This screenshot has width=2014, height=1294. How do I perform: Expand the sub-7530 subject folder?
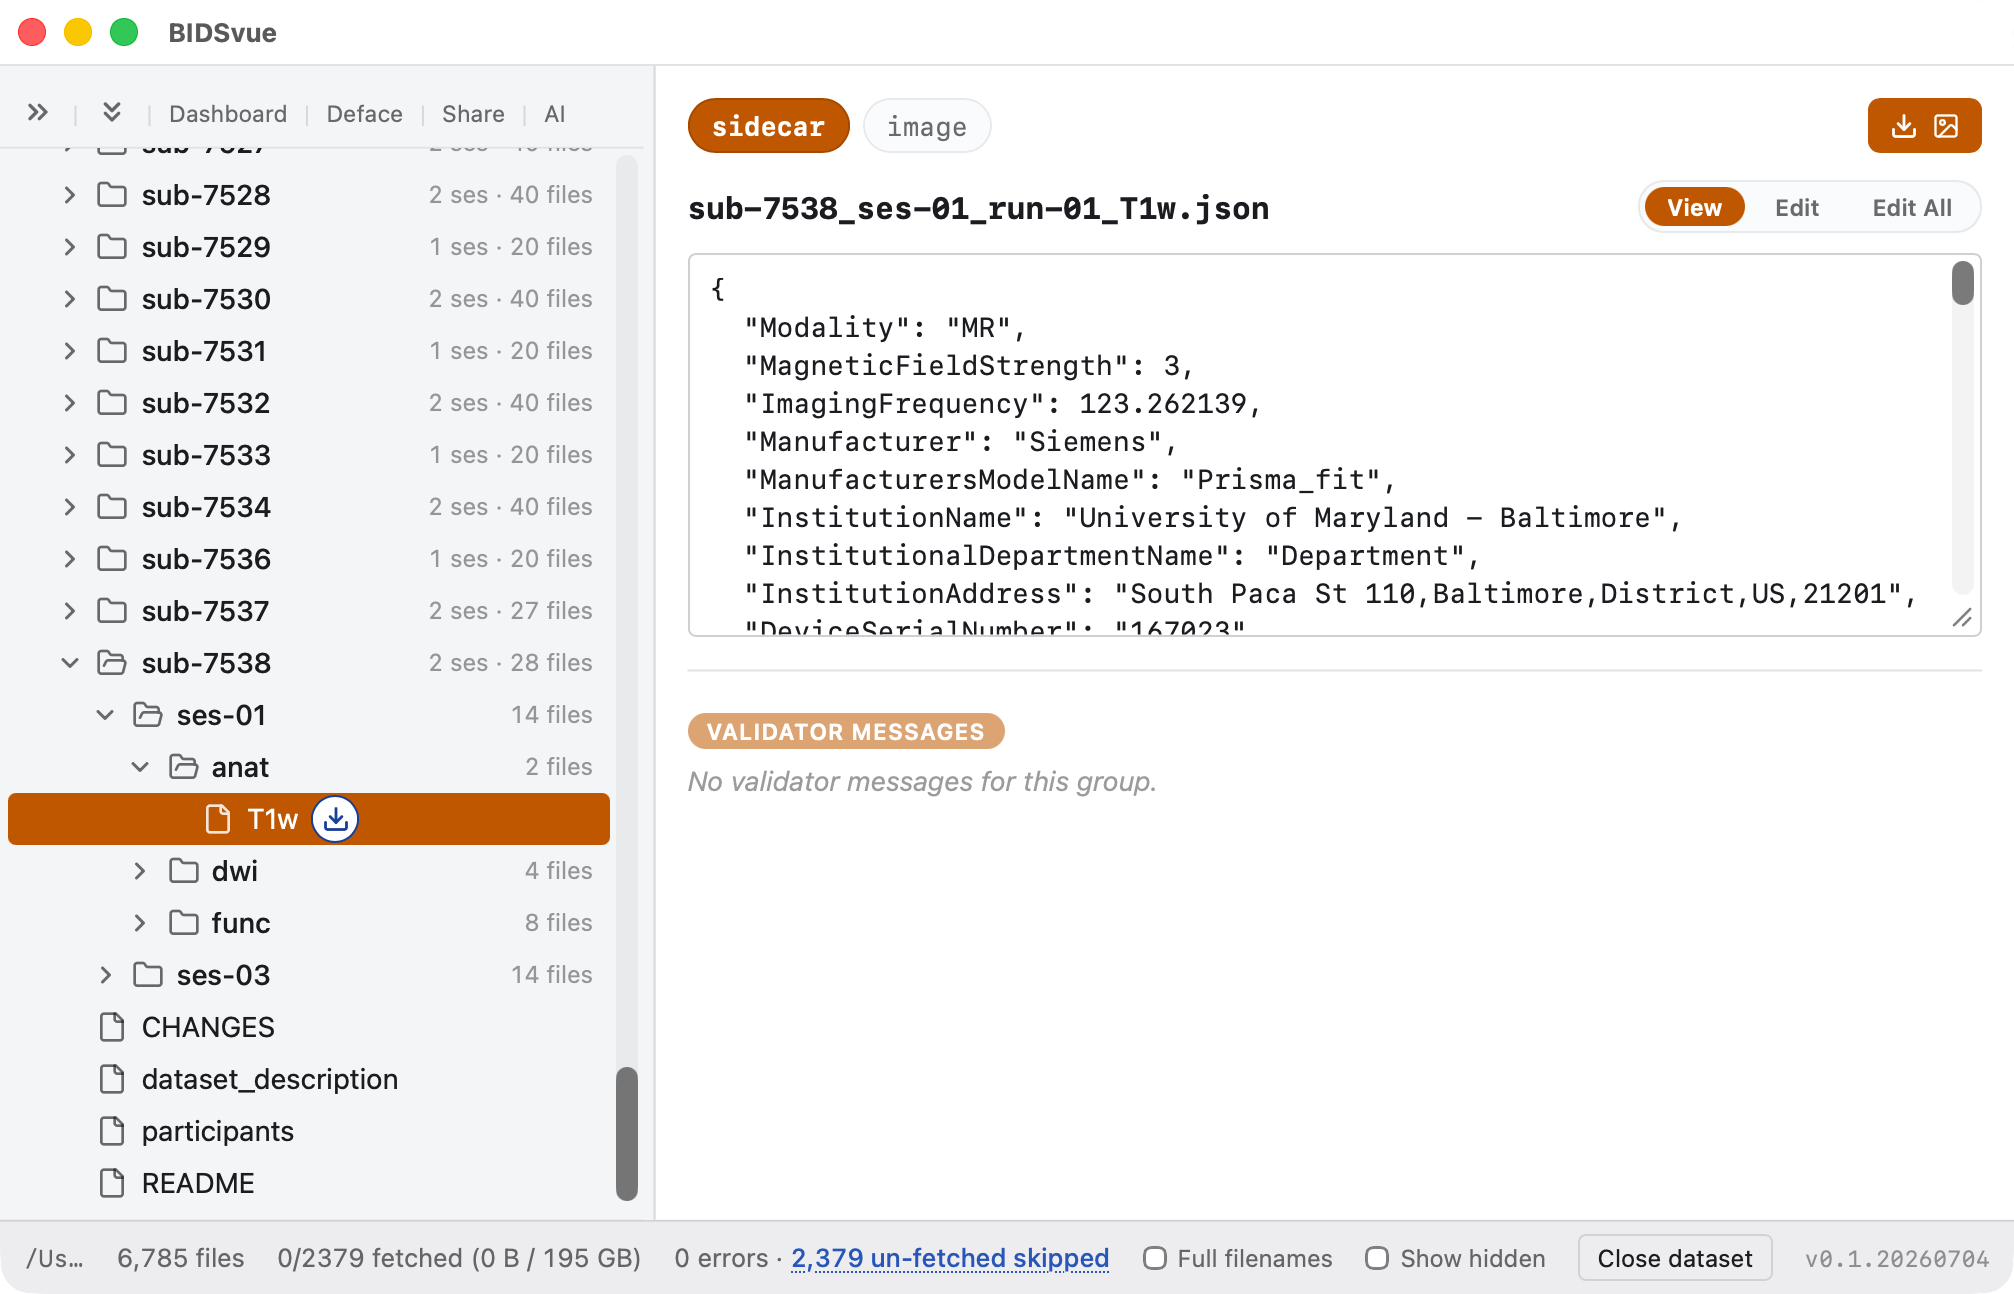pos(69,299)
